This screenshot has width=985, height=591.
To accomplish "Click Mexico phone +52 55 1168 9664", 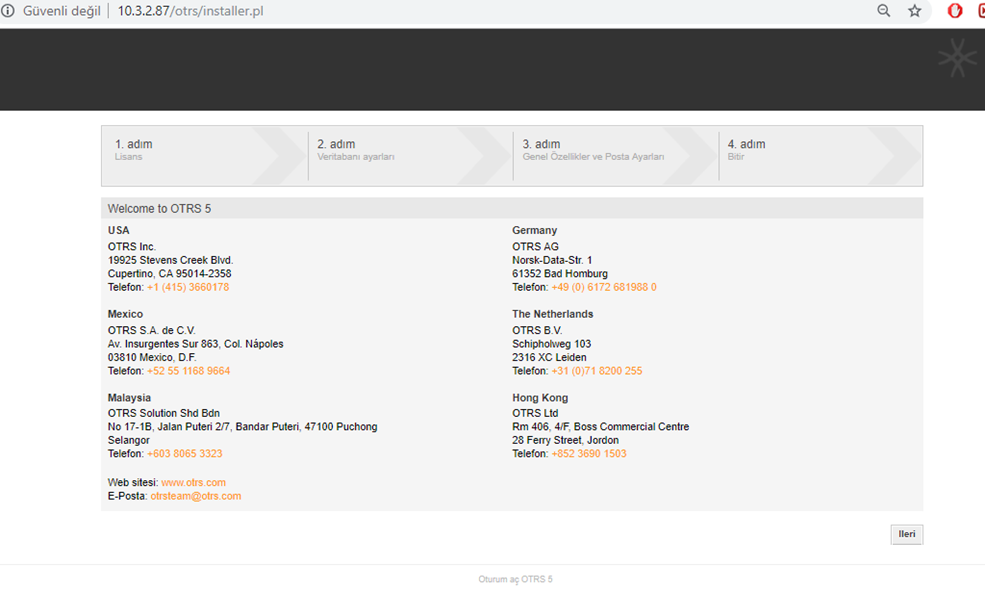I will point(188,371).
